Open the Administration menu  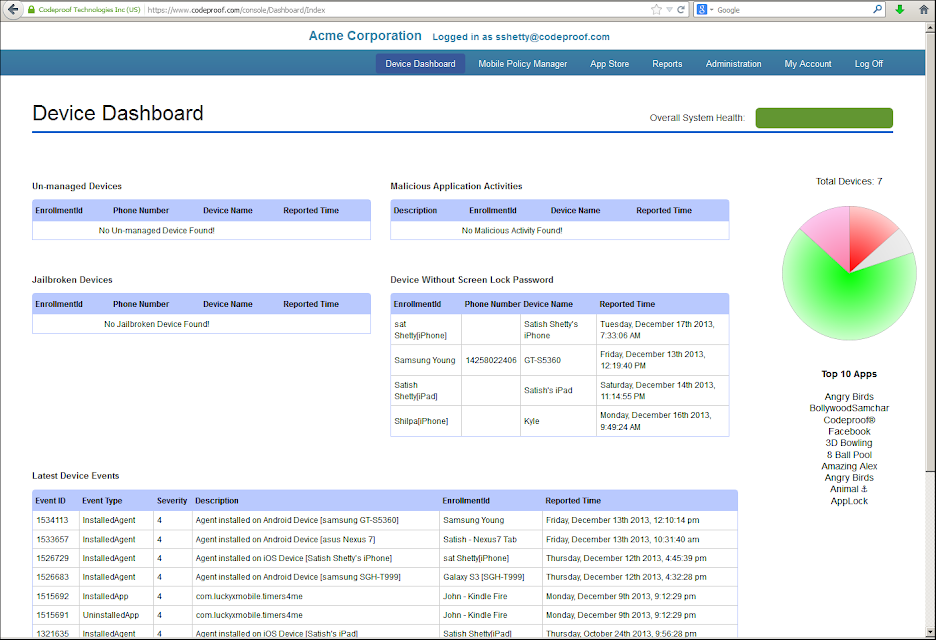click(733, 64)
